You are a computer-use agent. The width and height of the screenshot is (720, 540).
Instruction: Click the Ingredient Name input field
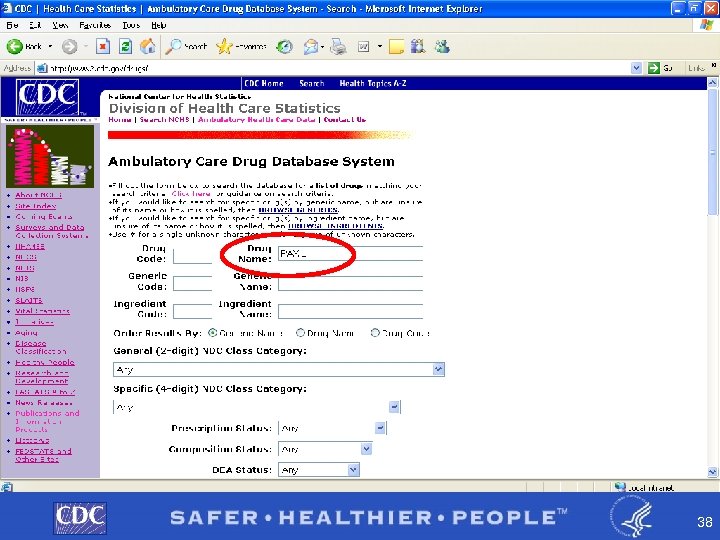point(350,311)
